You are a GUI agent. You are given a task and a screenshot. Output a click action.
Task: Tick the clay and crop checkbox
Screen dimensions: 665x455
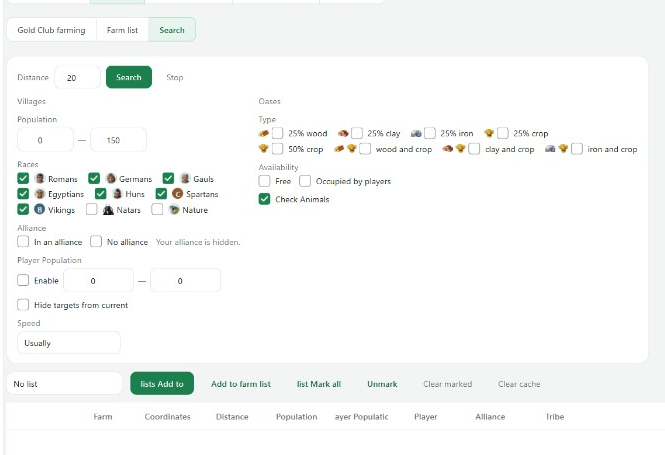coord(474,149)
